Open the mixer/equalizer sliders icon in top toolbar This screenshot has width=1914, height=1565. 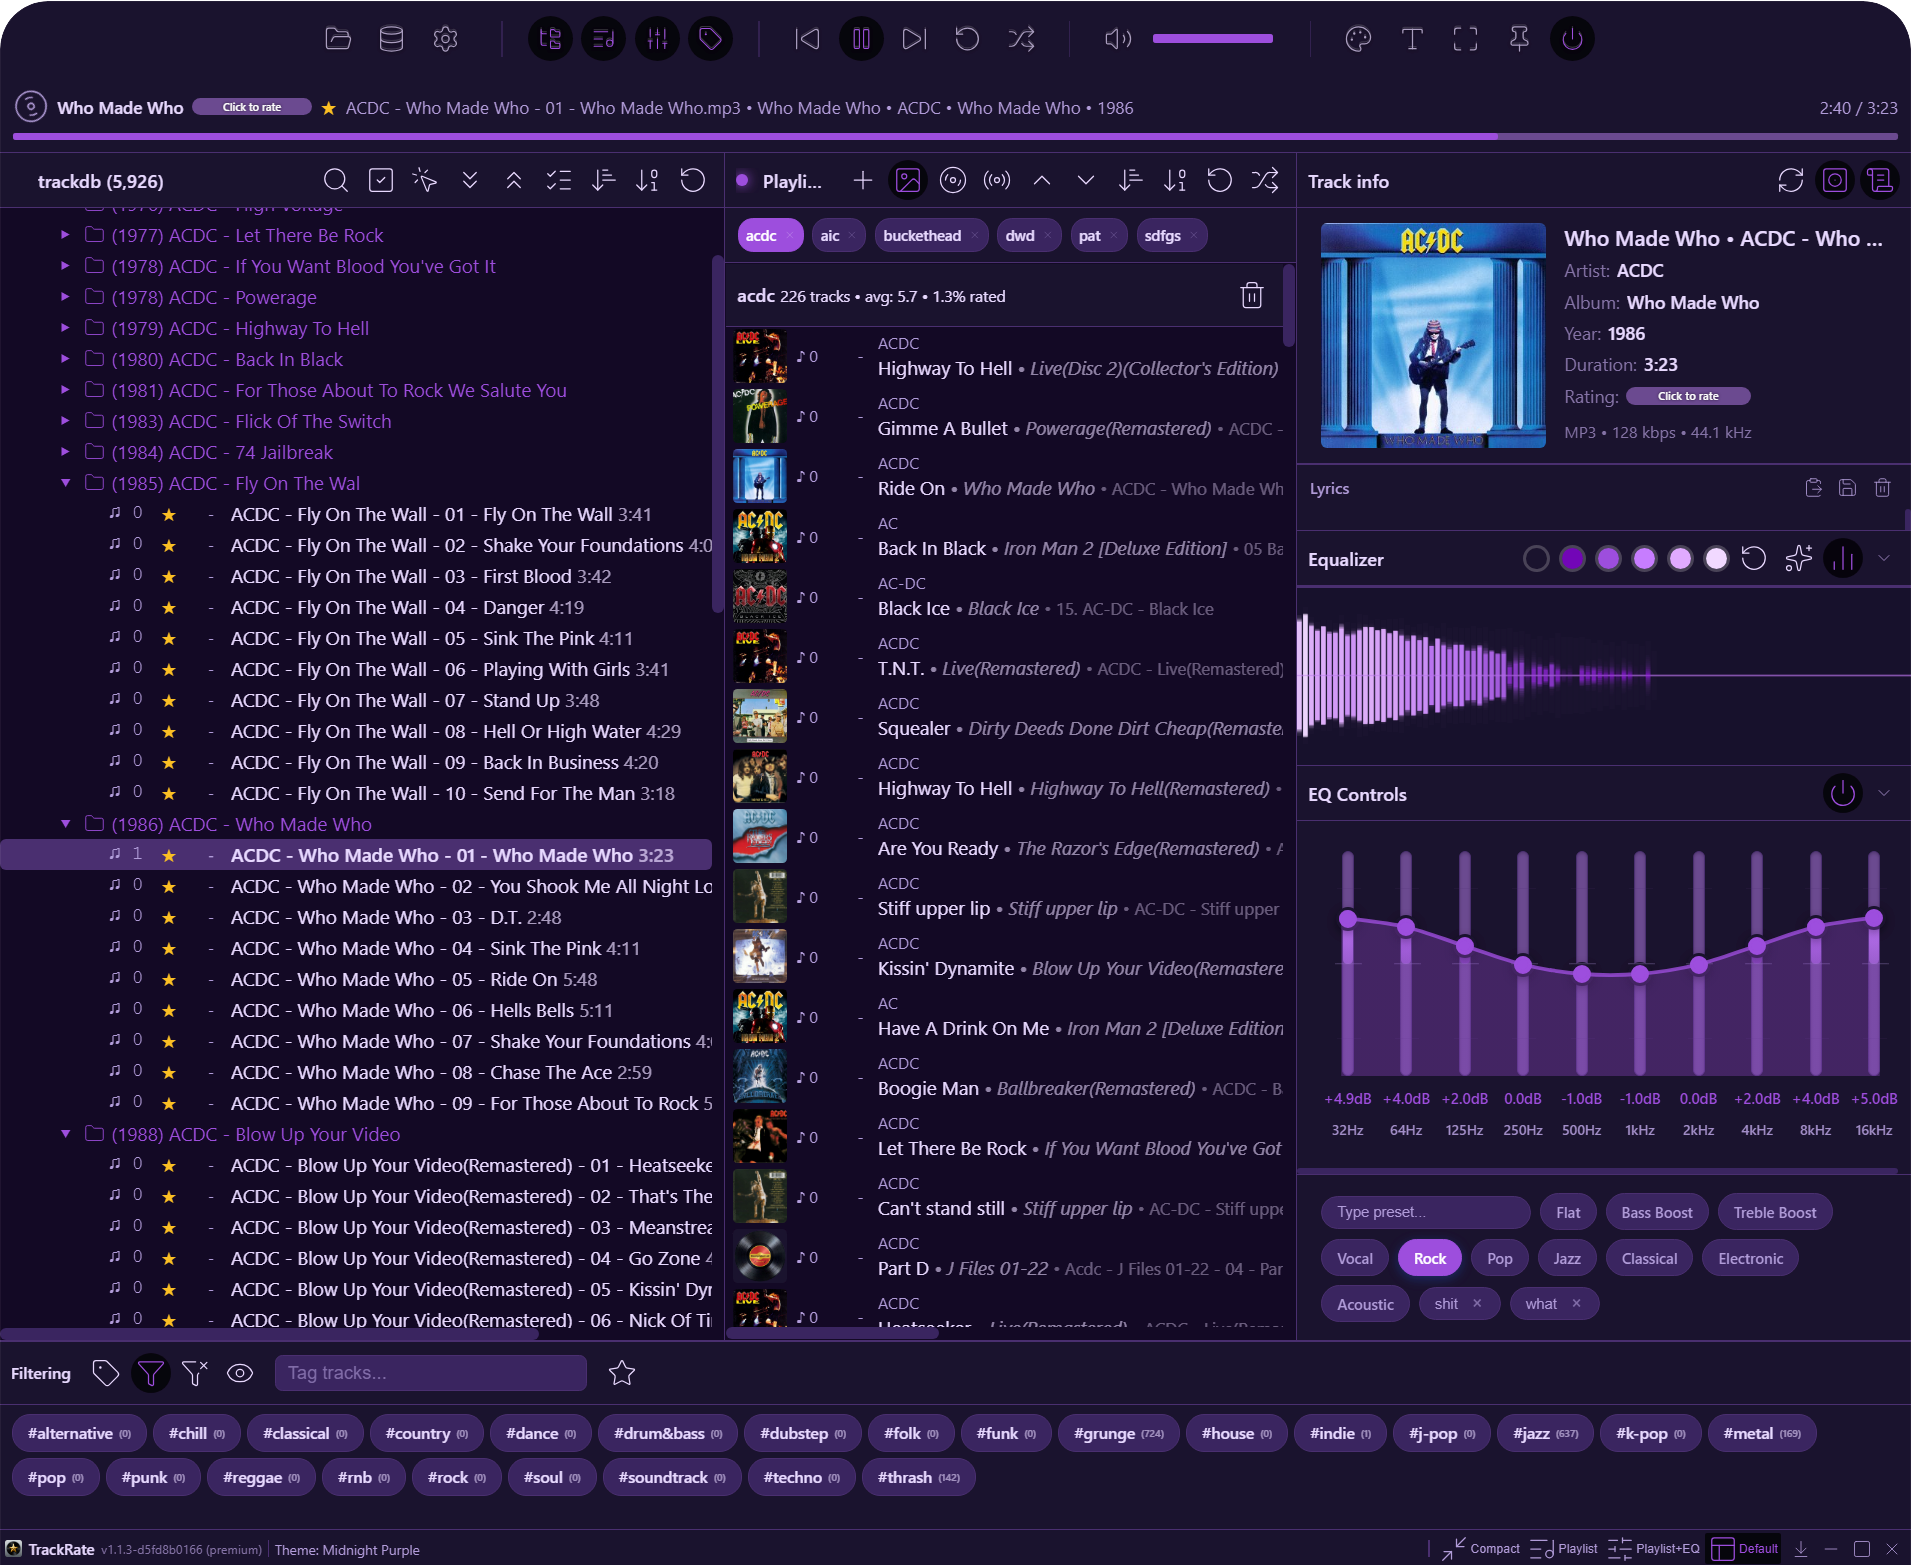[x=657, y=38]
